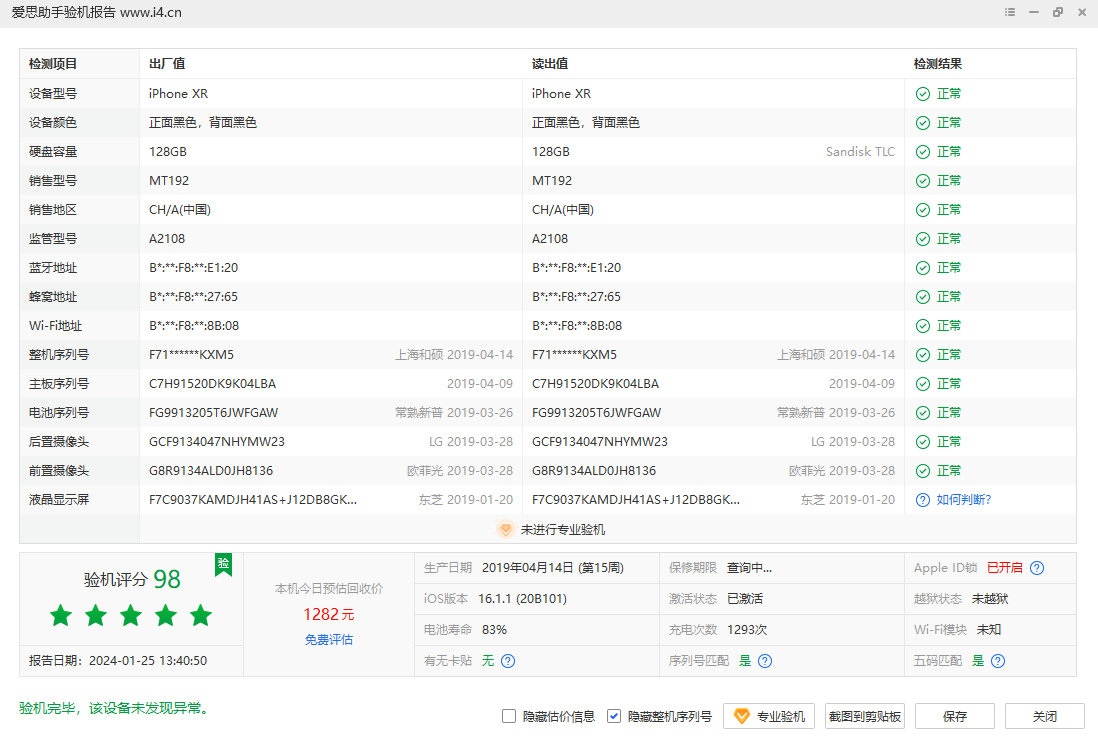The height and width of the screenshot is (742, 1098).
Task: Restore the window via title bar button
Action: [1057, 12]
